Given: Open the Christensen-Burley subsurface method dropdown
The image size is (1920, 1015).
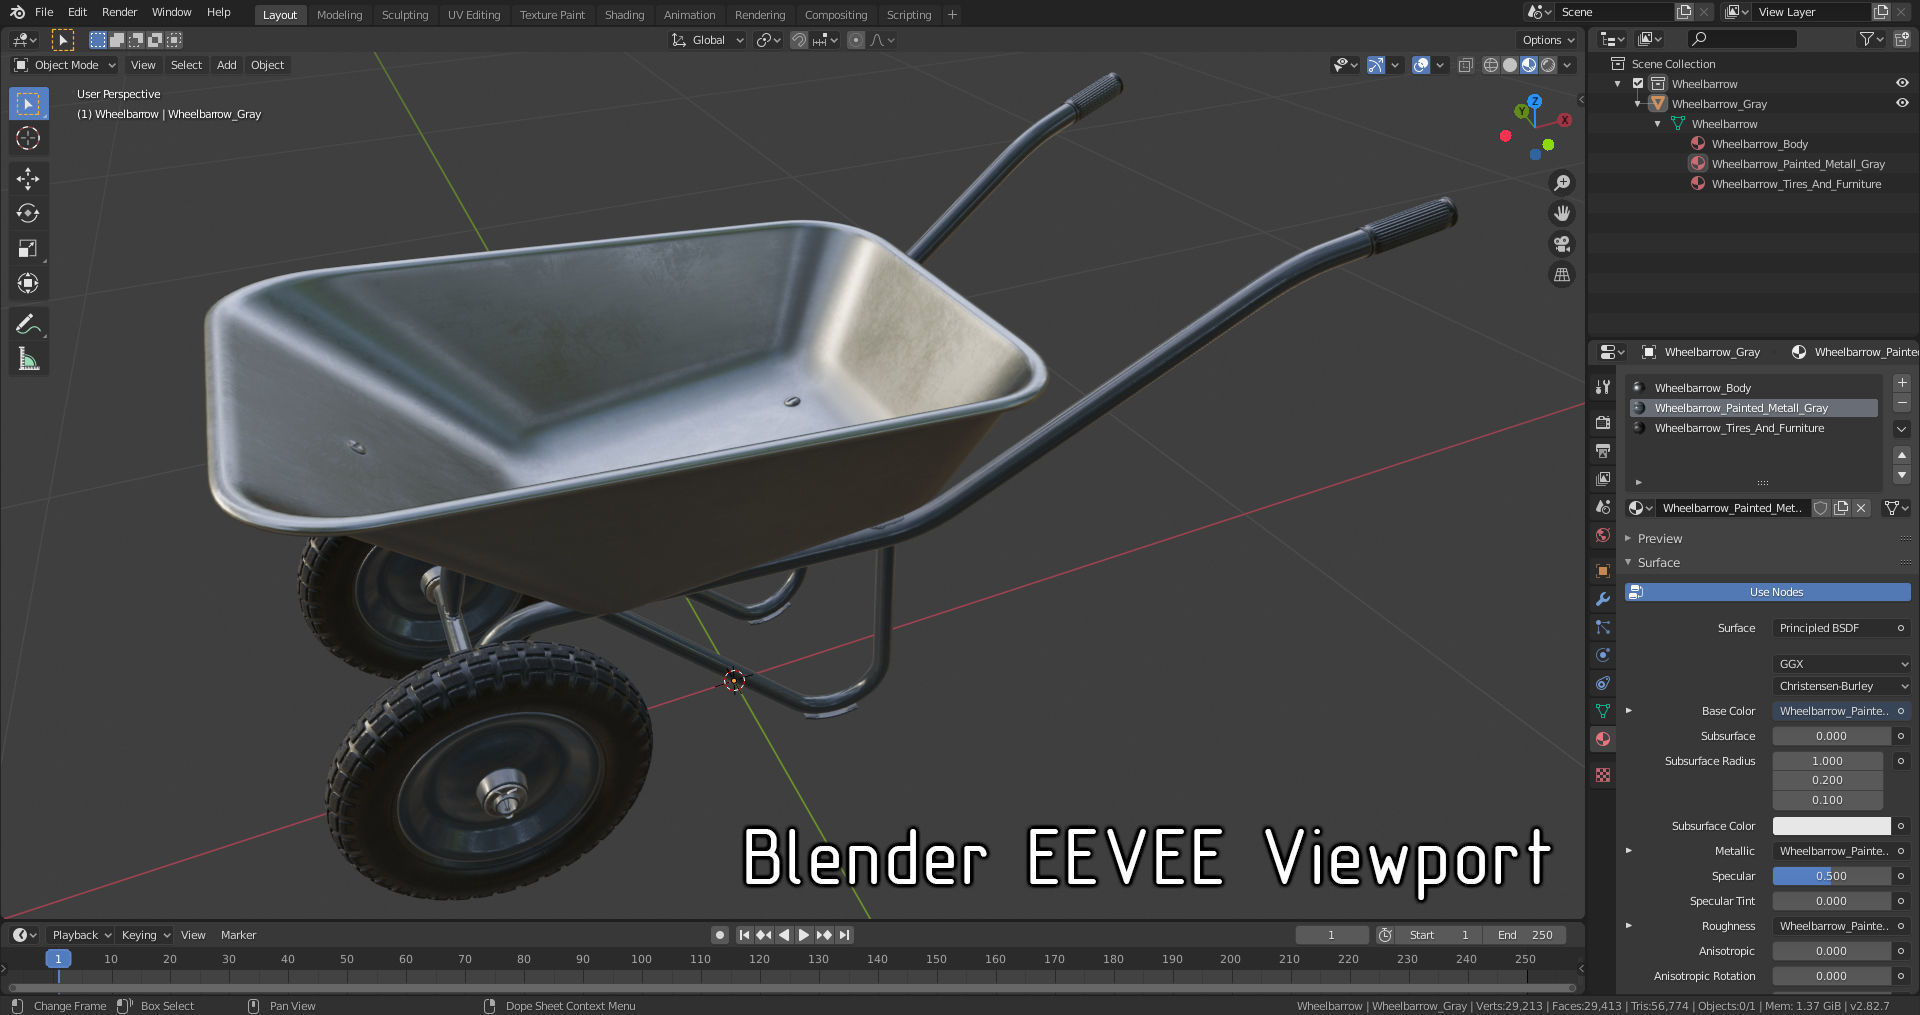Looking at the screenshot, I should pos(1842,686).
